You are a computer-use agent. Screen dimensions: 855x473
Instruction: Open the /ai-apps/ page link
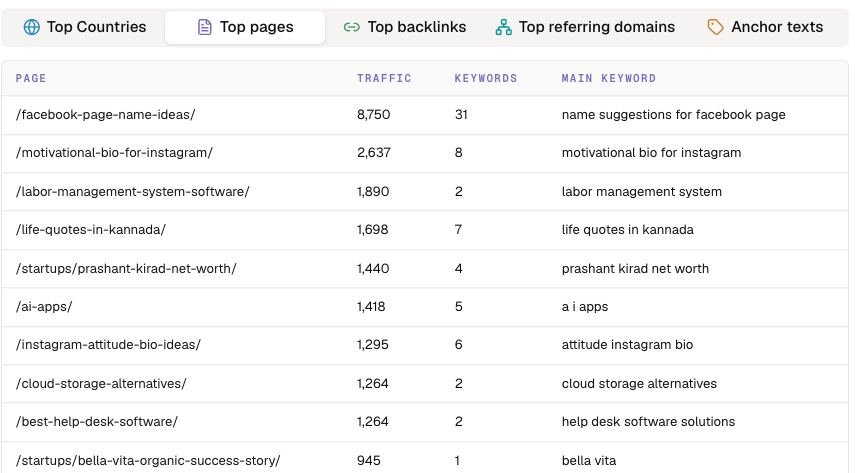tap(44, 307)
